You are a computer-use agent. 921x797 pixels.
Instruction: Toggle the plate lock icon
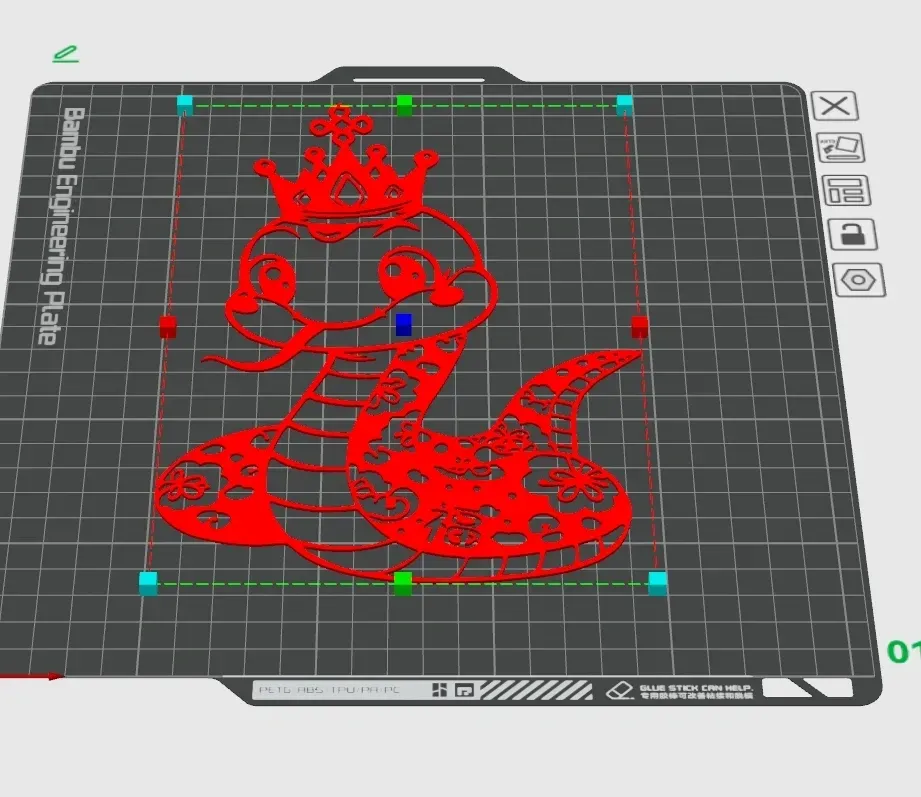(x=853, y=234)
